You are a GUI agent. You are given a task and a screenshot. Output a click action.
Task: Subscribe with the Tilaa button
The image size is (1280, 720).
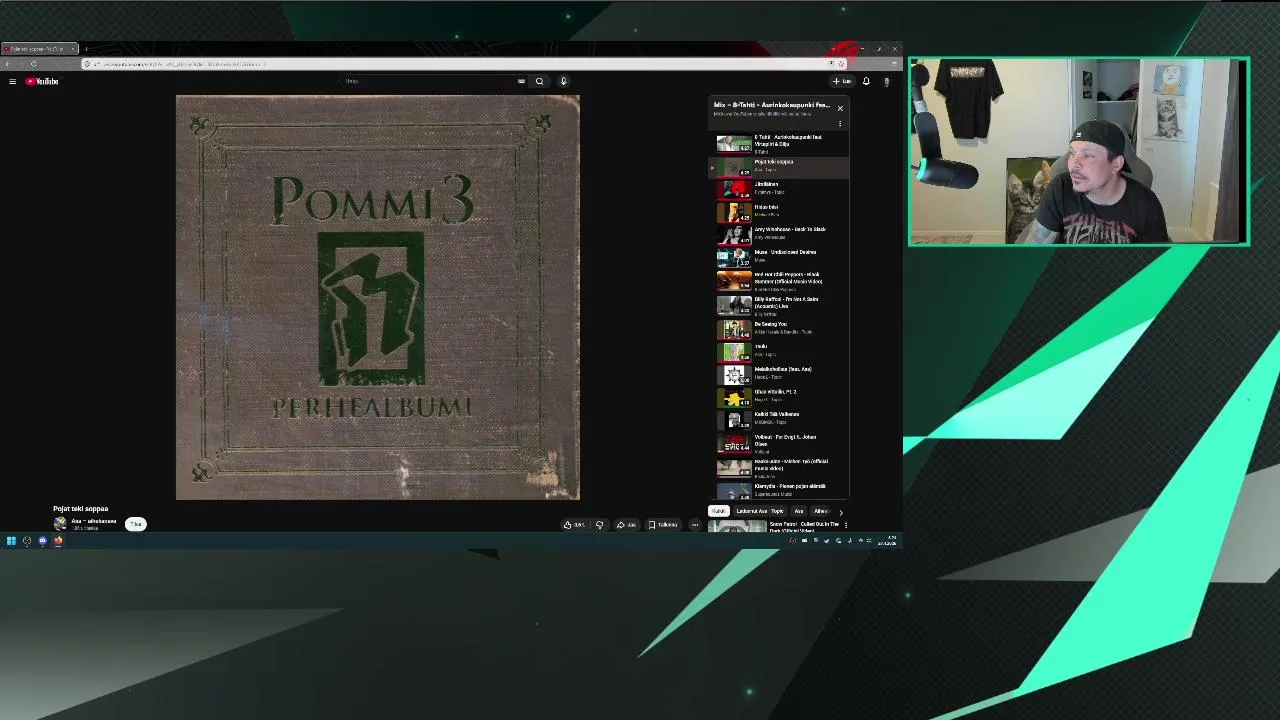click(136, 524)
